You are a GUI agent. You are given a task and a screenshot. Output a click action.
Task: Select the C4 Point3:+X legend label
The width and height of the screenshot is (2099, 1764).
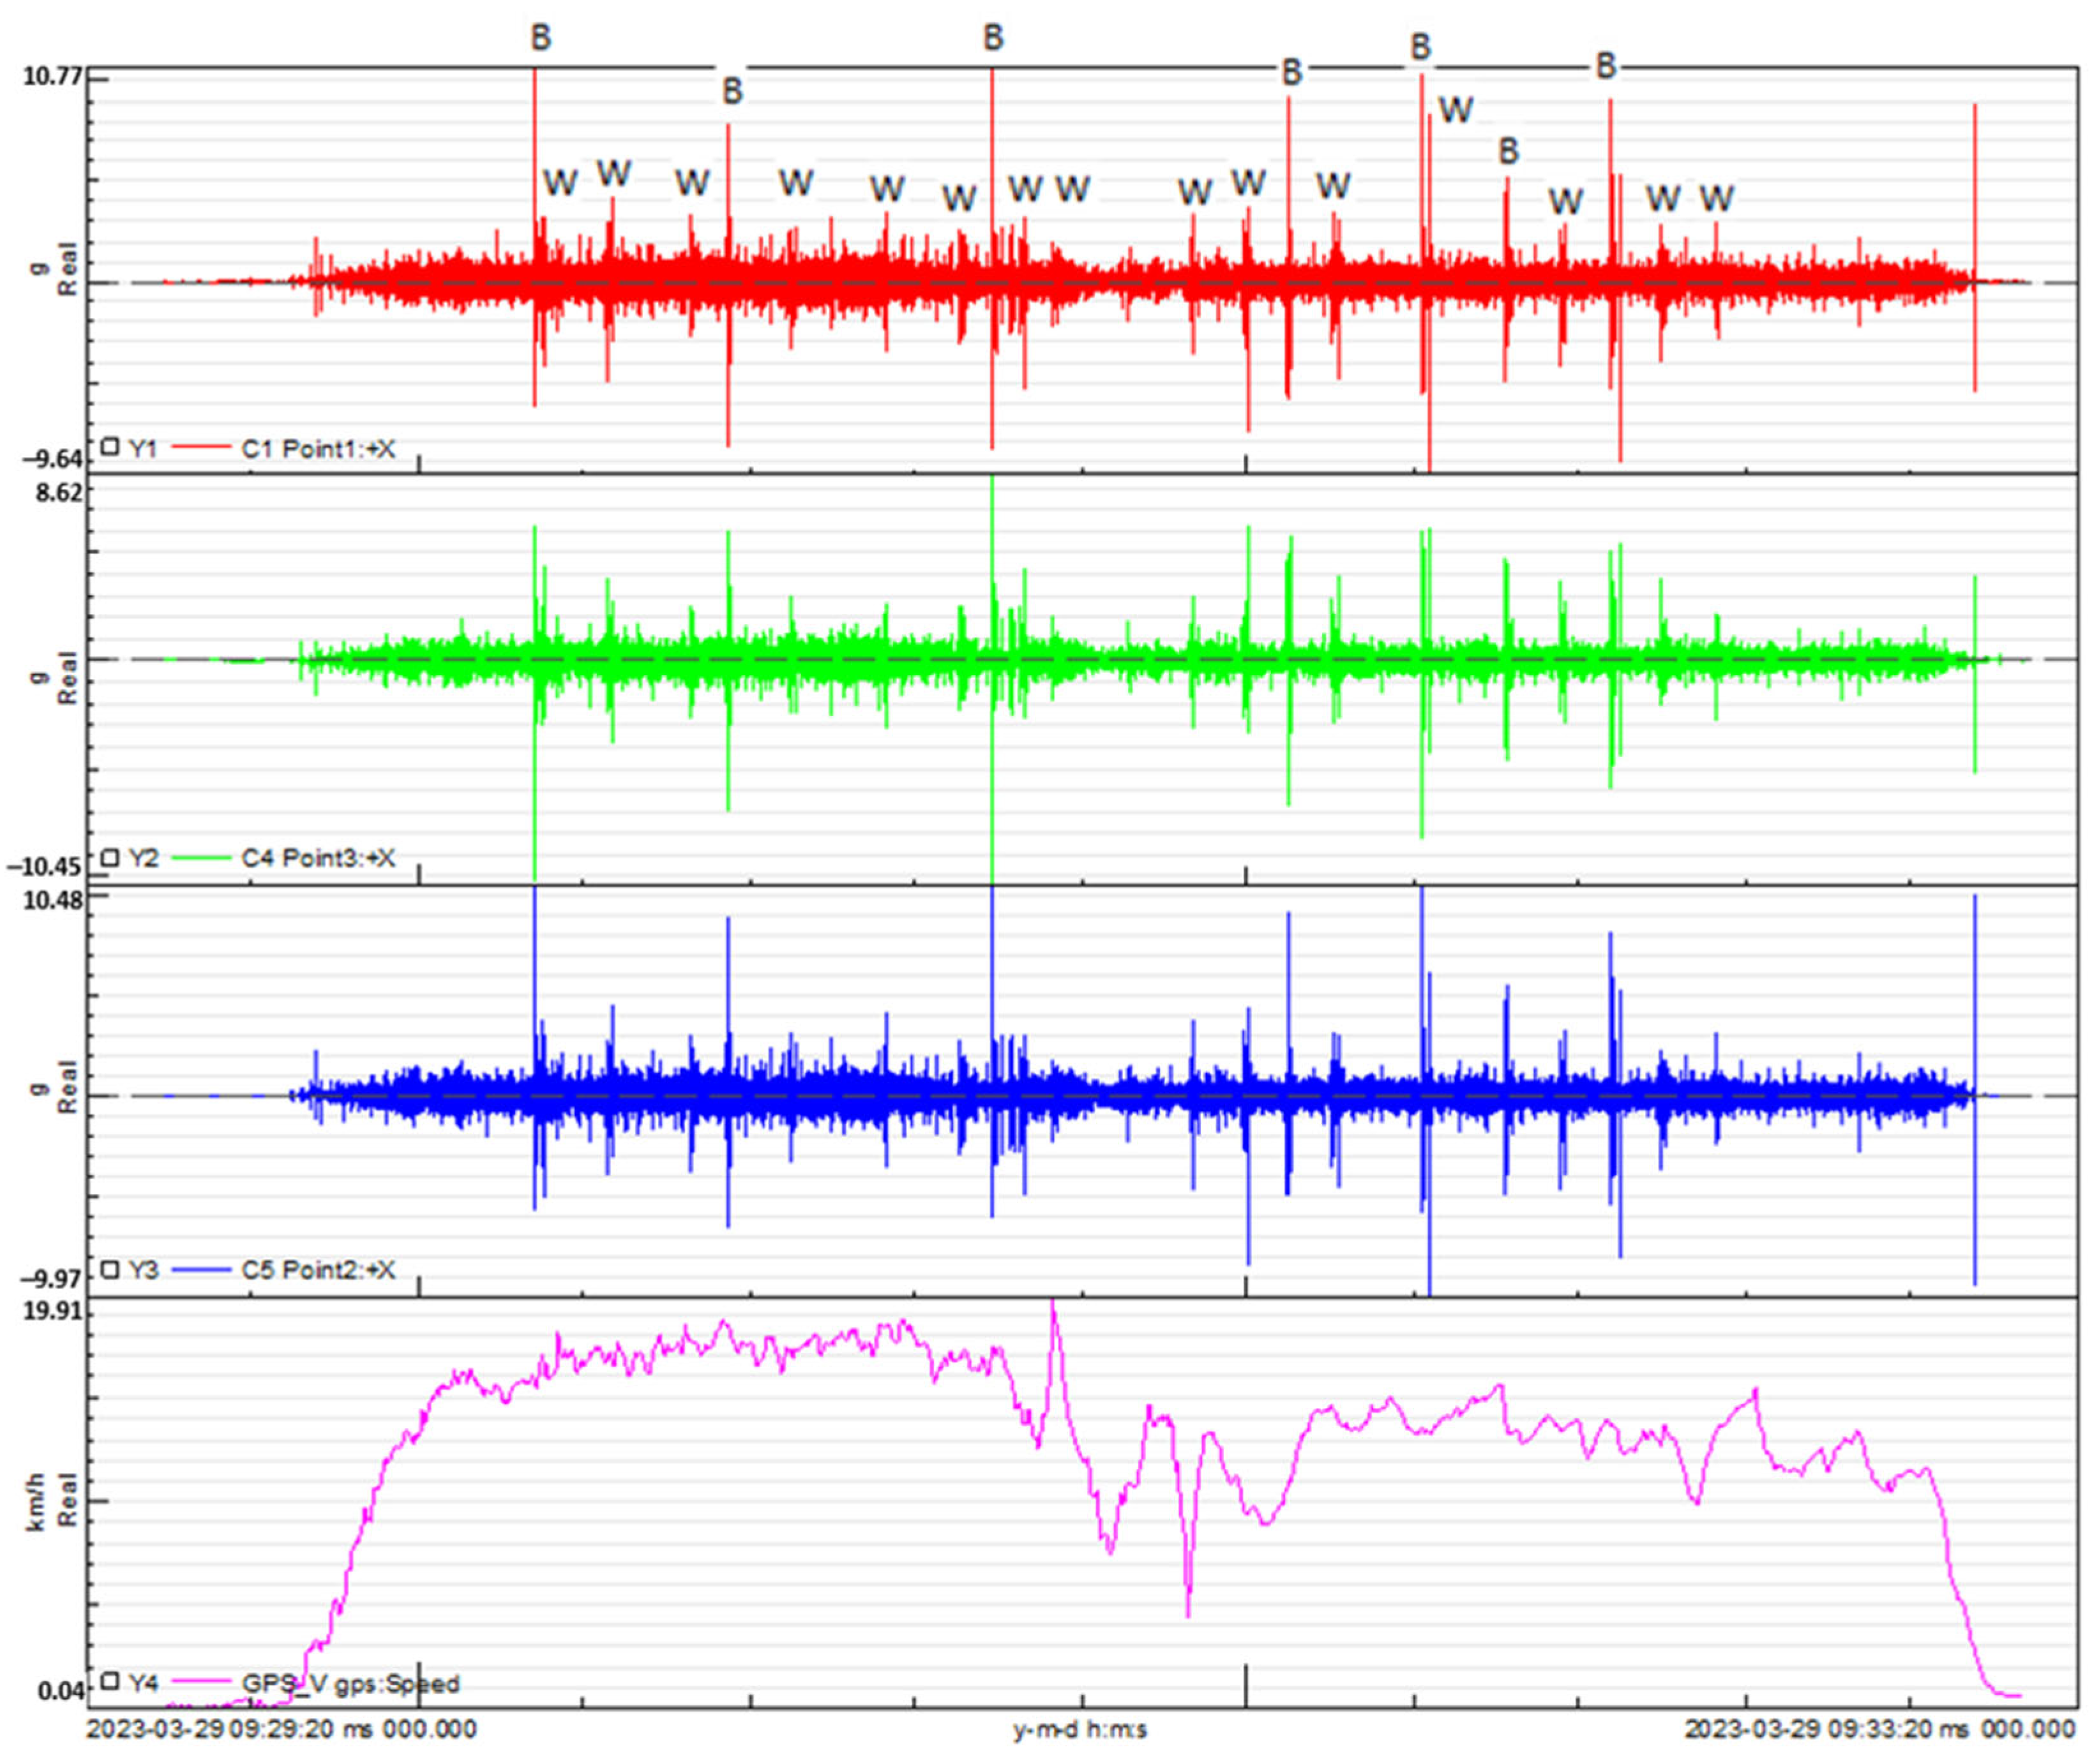click(318, 858)
